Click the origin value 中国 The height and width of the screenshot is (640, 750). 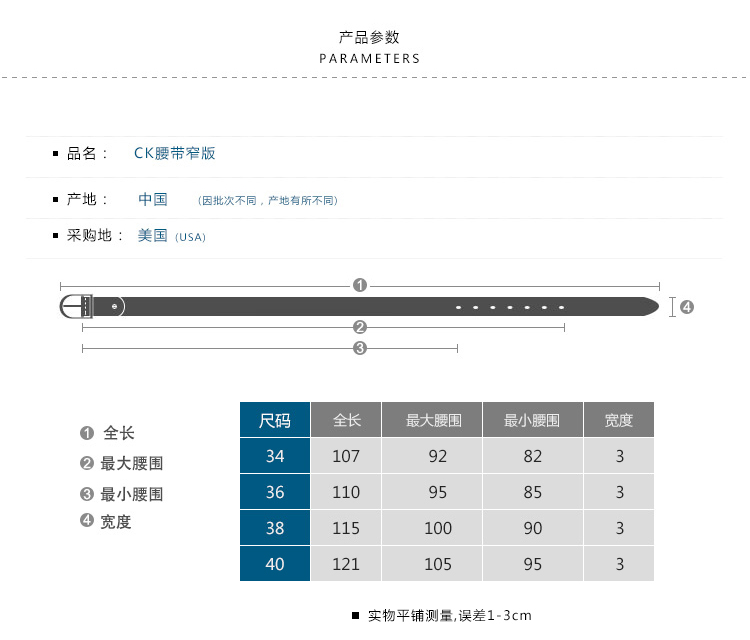(153, 199)
